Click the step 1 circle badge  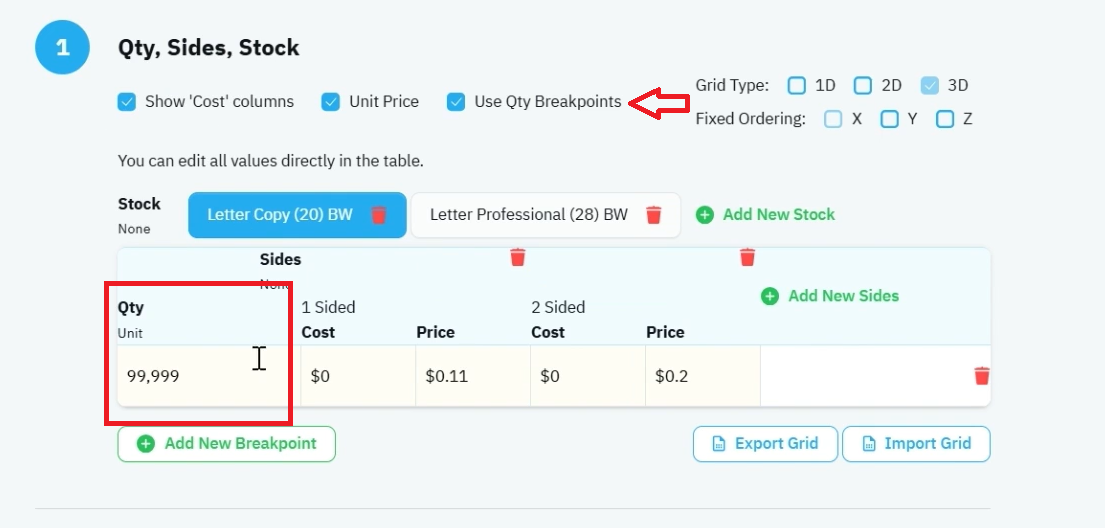point(63,47)
